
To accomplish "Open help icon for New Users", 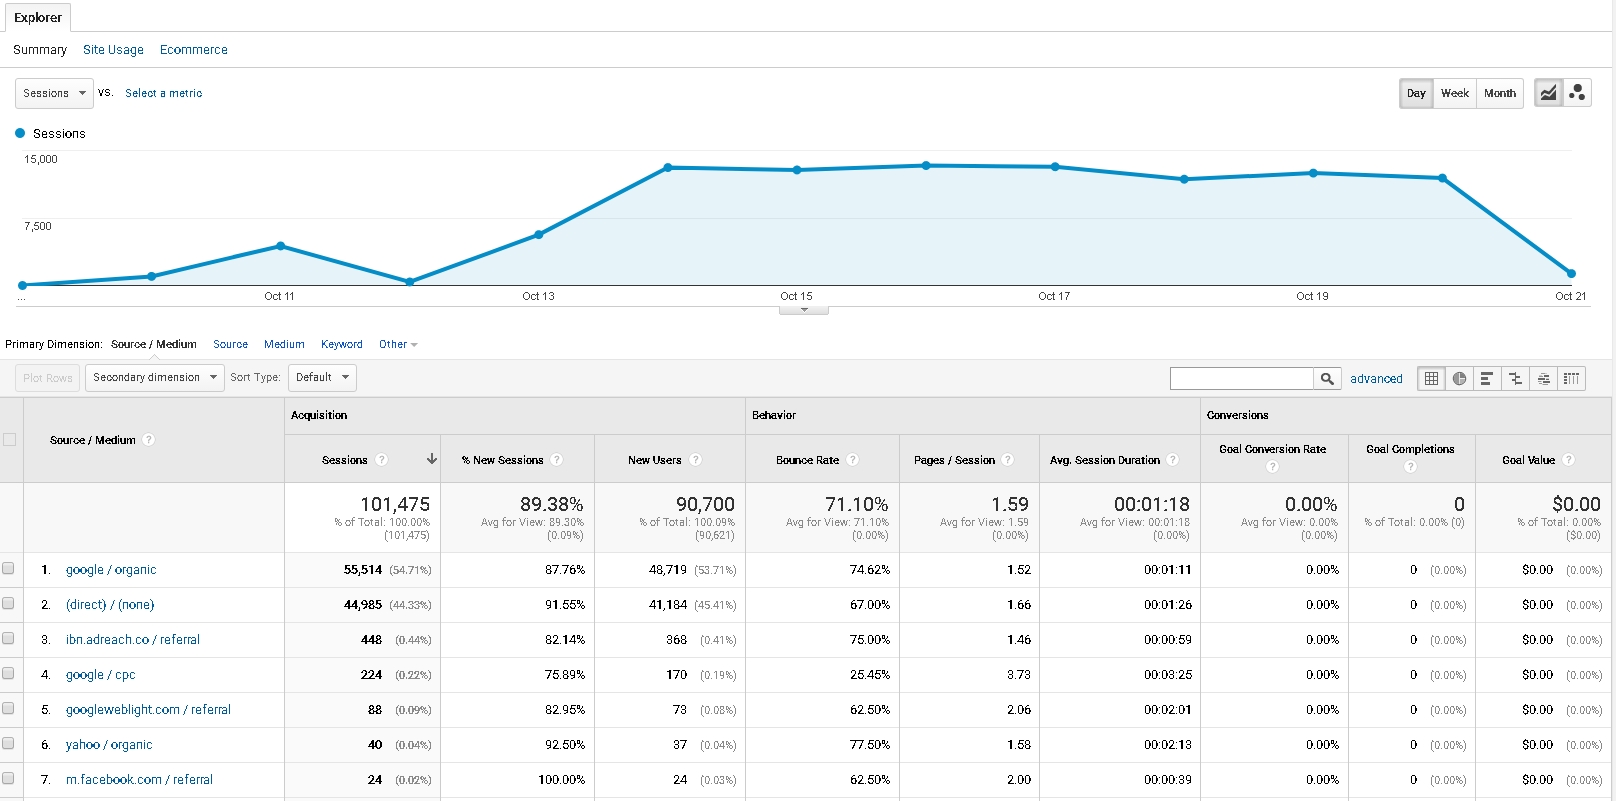I will click(x=696, y=460).
